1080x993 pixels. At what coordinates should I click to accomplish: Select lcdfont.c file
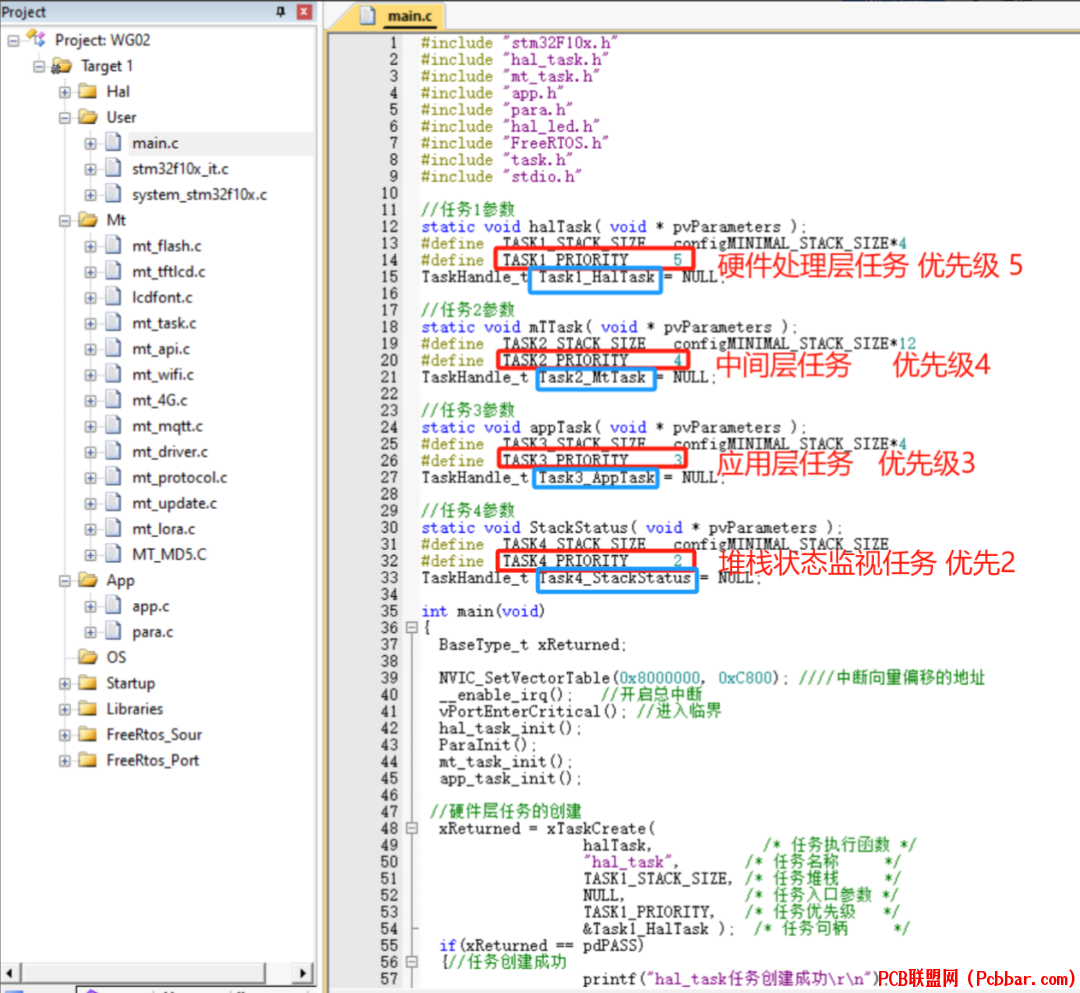tap(162, 297)
